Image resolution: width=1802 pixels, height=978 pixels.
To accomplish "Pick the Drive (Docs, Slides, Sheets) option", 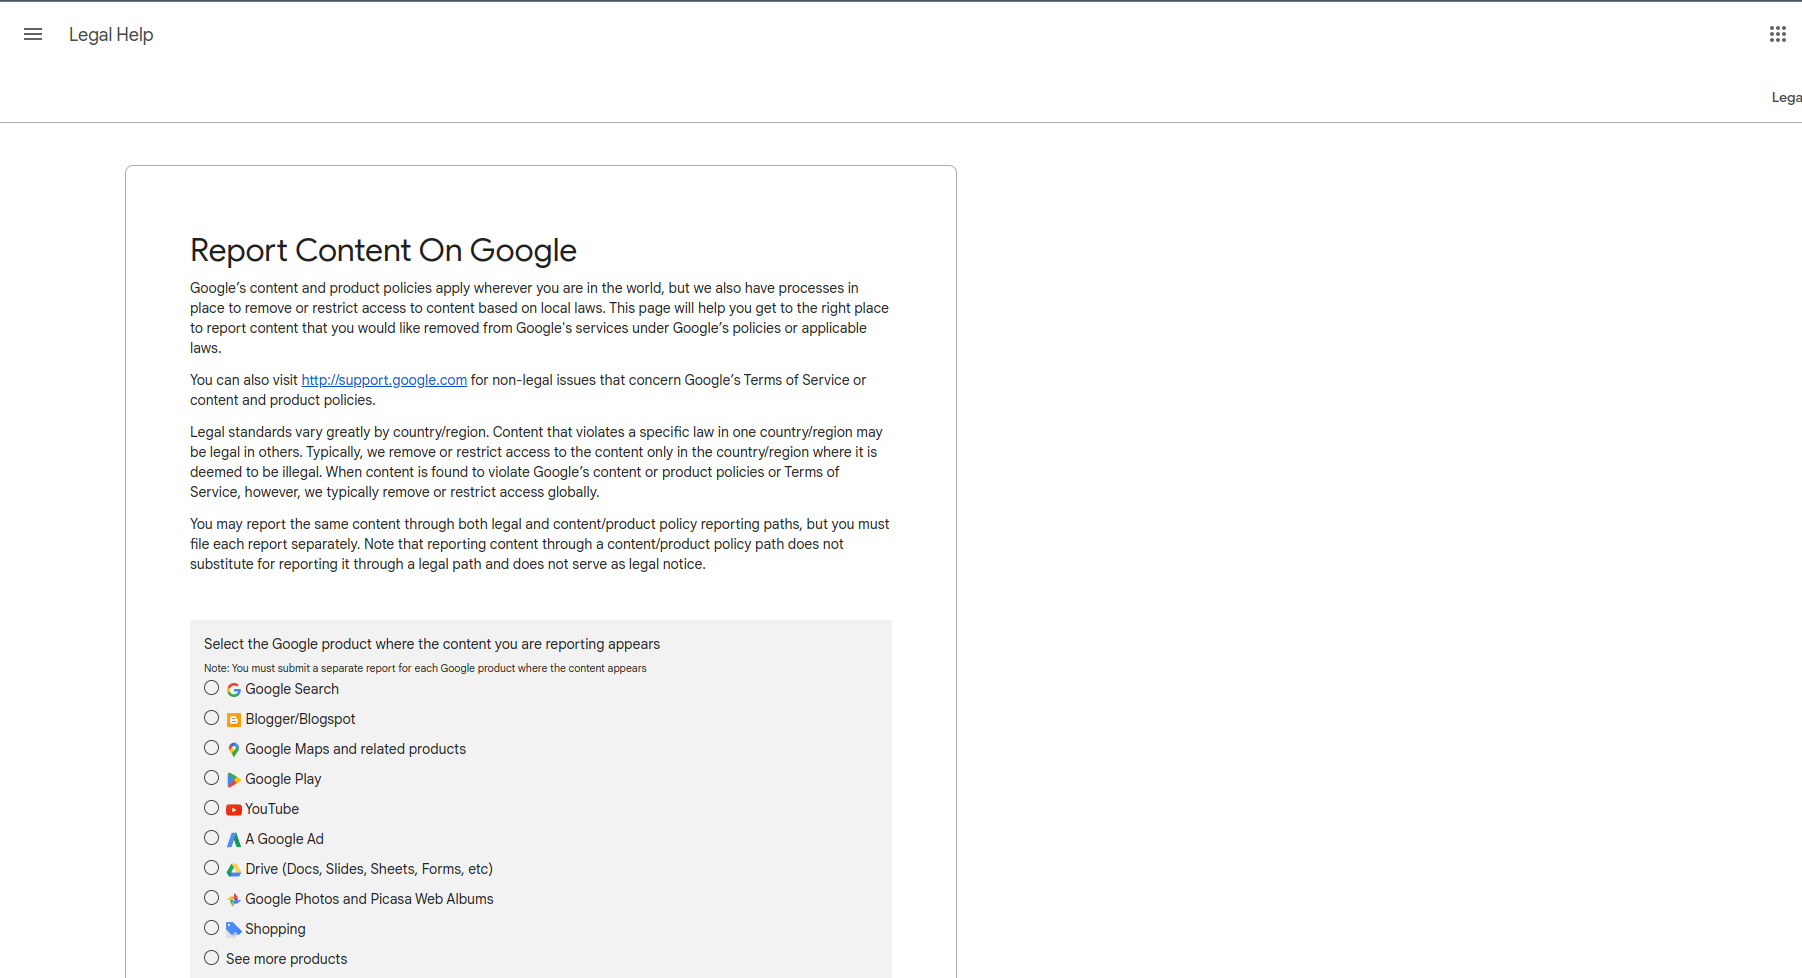I will (211, 868).
